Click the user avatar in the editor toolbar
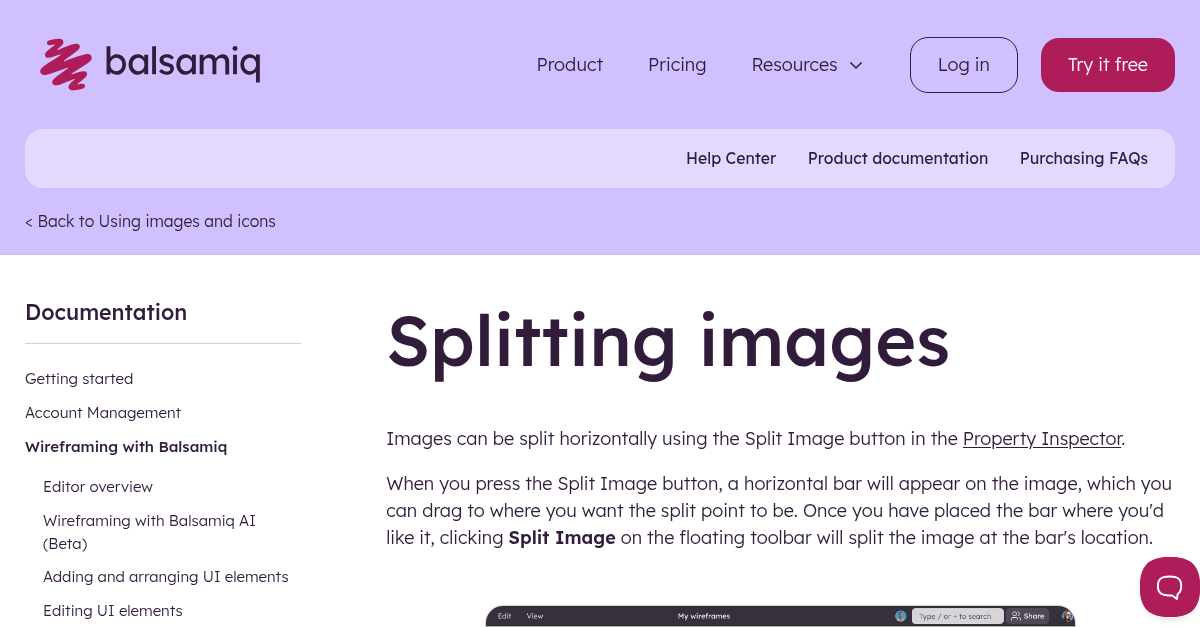Screen dimensions: 1200x627 (1068, 616)
